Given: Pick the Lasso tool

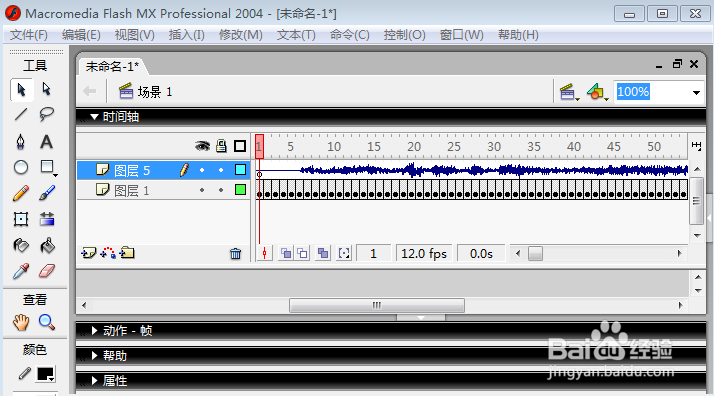Looking at the screenshot, I should (46, 114).
